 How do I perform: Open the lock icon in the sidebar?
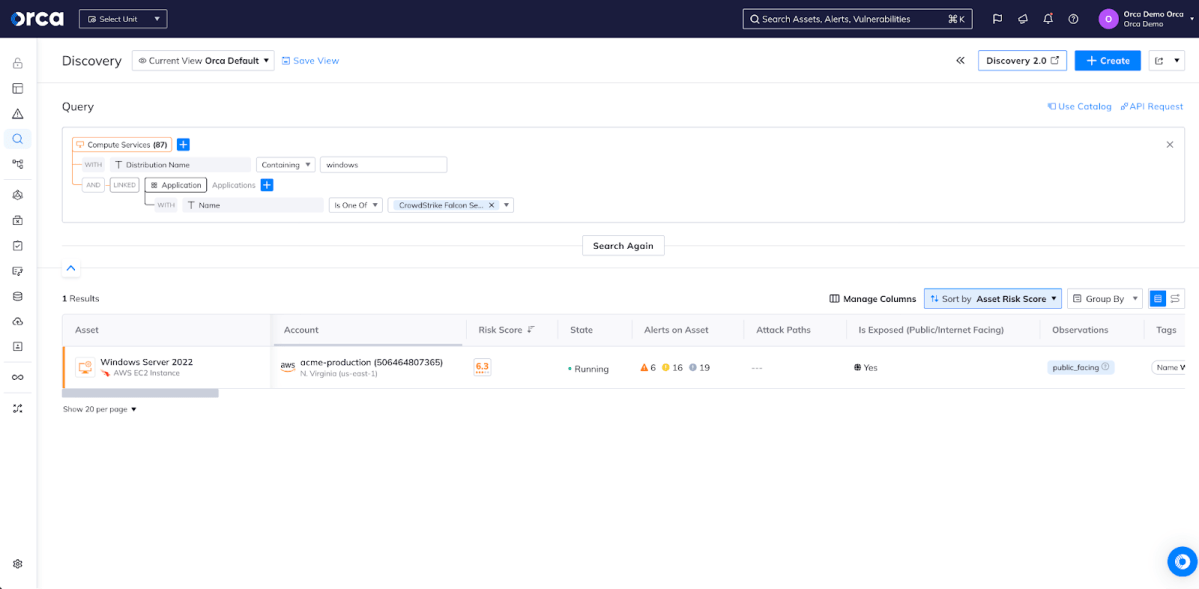pyautogui.click(x=18, y=63)
